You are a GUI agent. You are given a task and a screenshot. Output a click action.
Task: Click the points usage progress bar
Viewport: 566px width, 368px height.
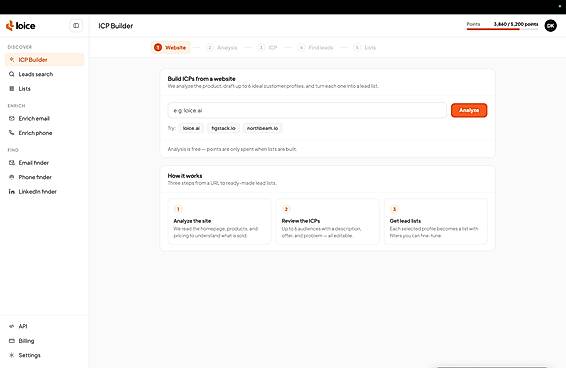point(502,29)
